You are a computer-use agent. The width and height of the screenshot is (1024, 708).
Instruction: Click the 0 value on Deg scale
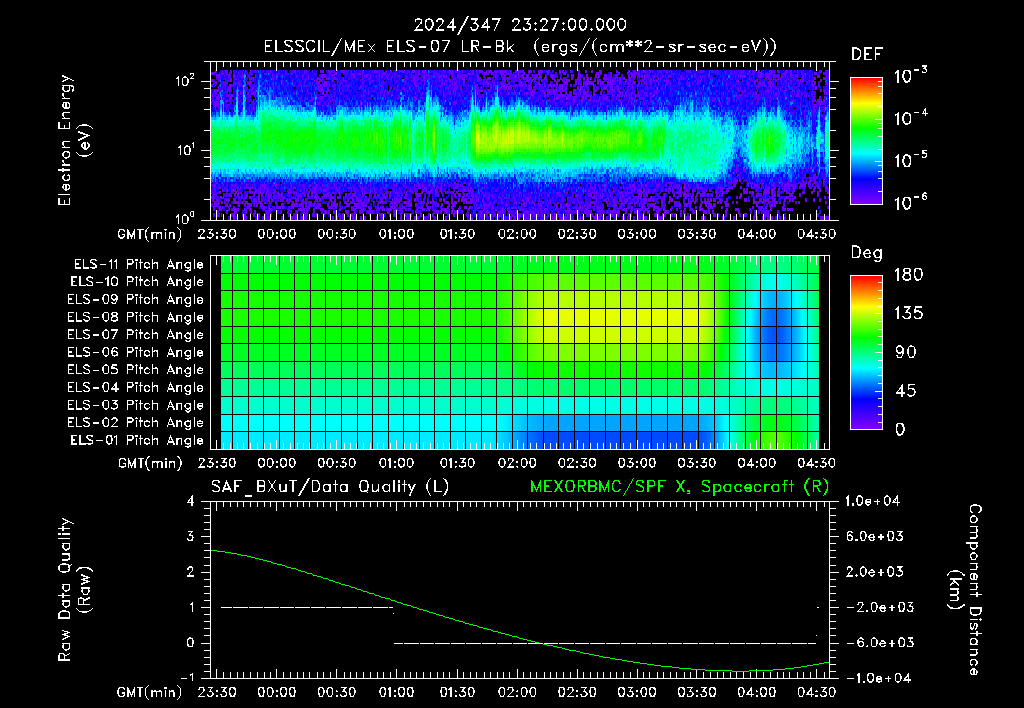point(900,430)
